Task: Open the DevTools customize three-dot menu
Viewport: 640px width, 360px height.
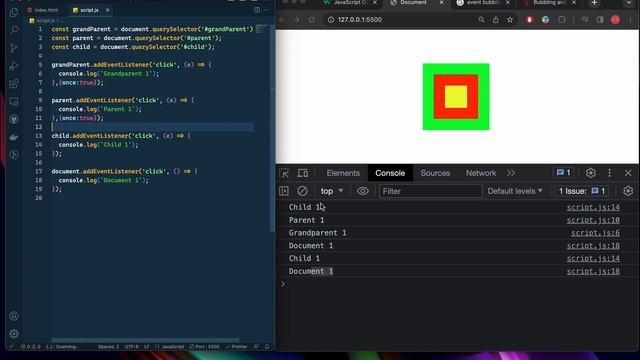Action: (x=609, y=173)
